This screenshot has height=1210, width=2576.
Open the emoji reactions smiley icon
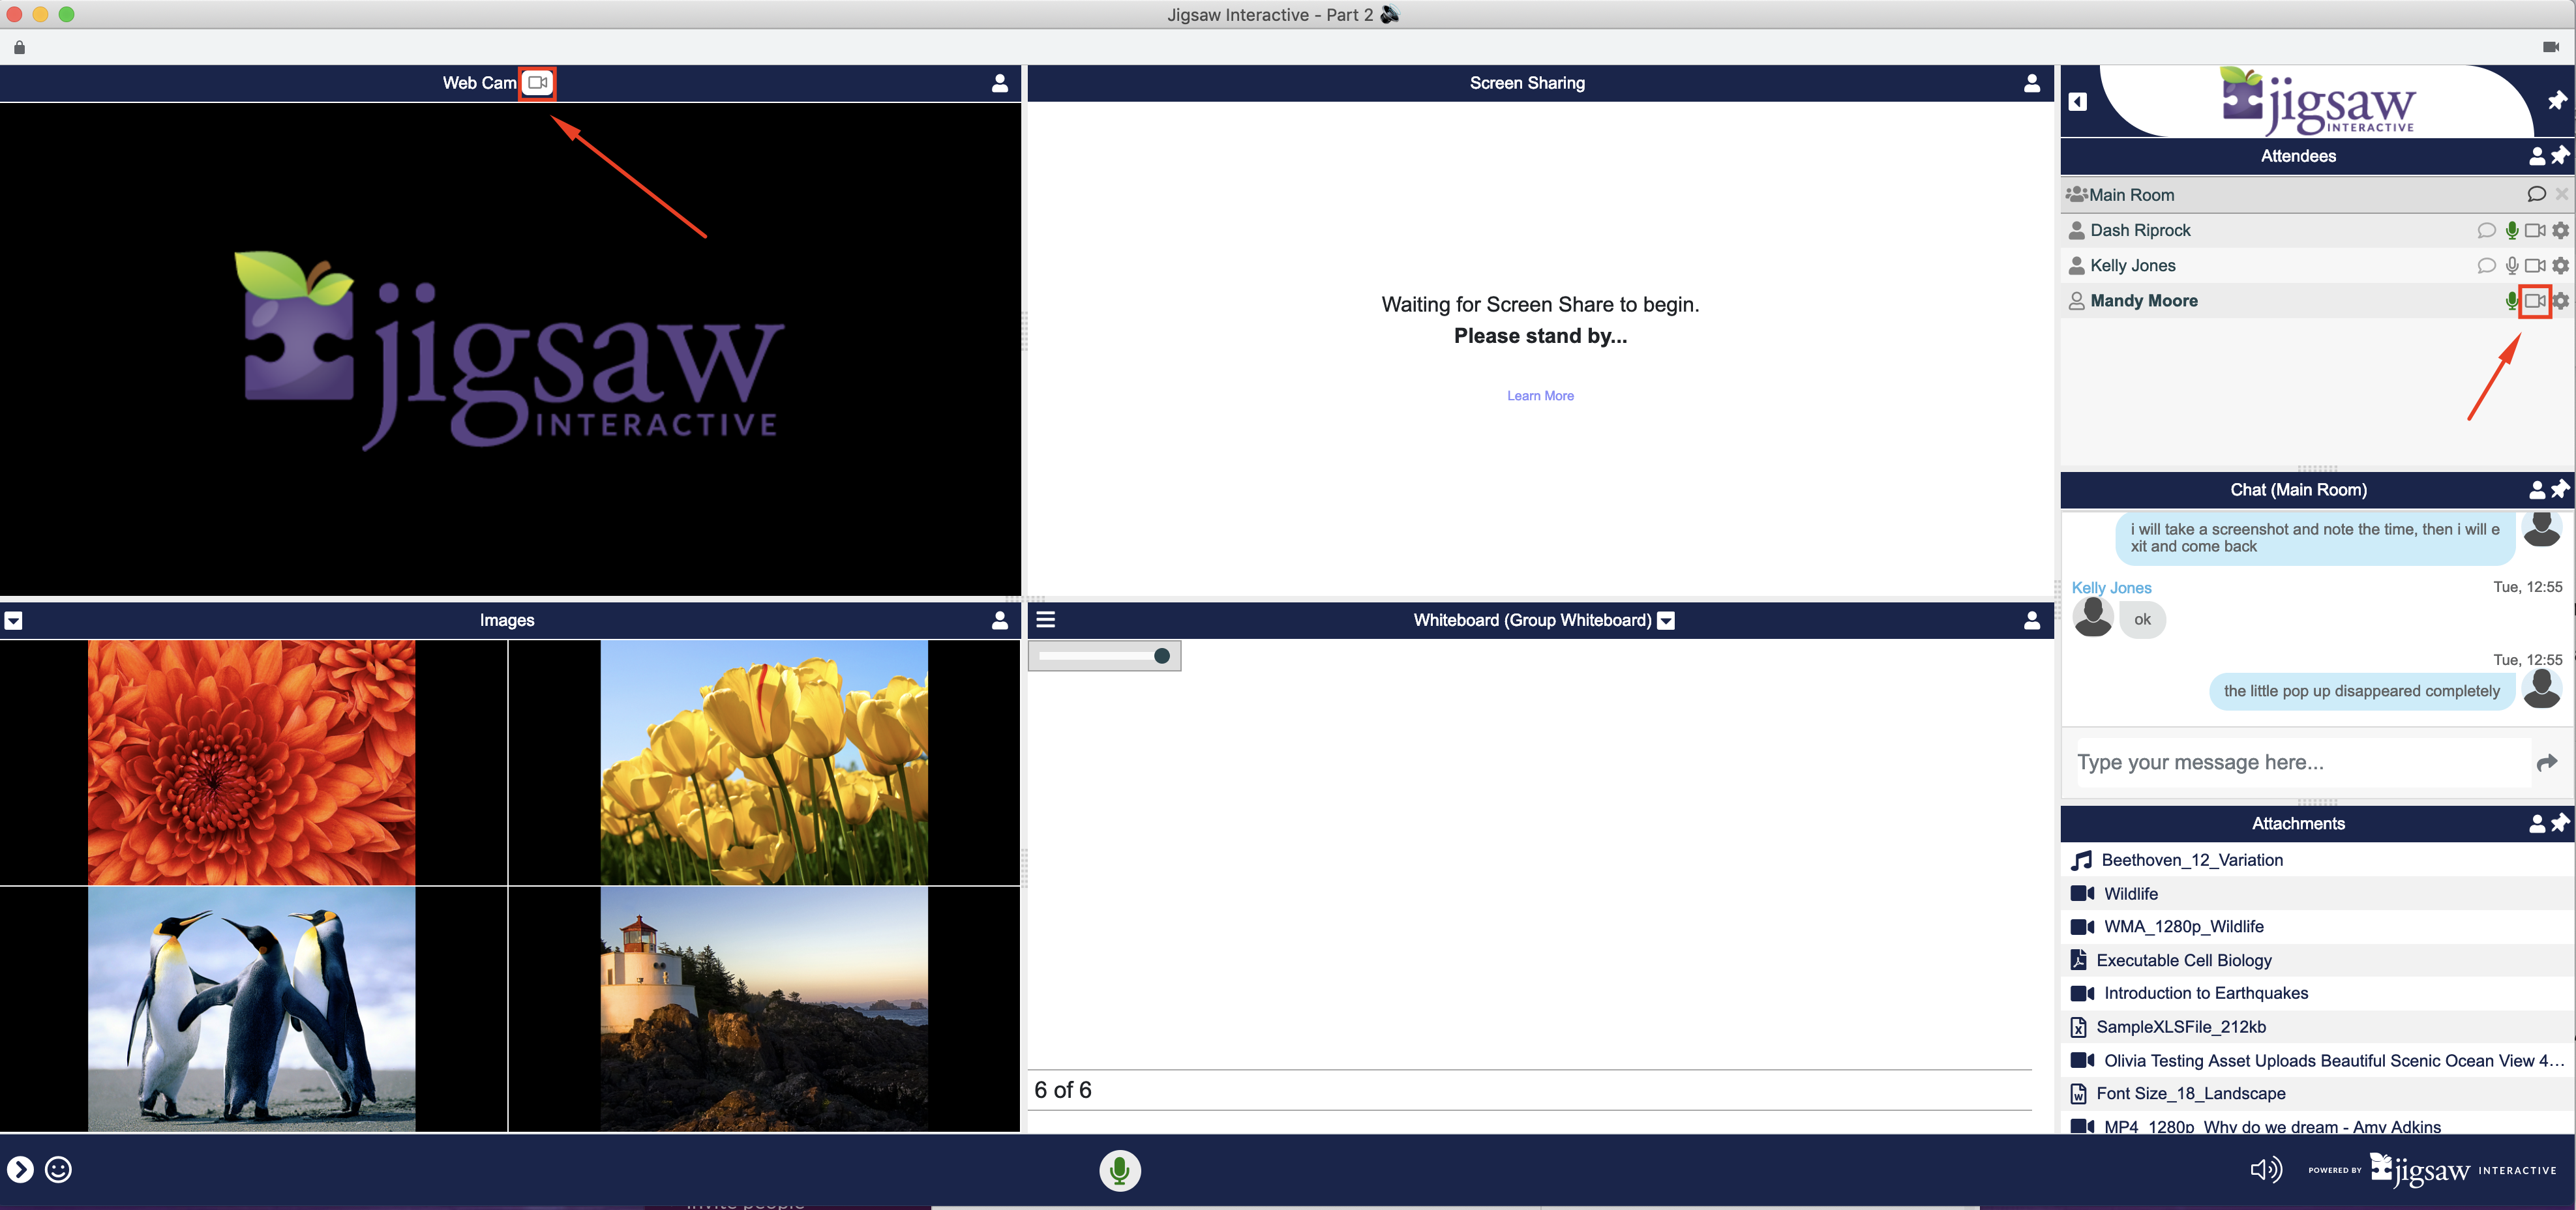coord(59,1169)
